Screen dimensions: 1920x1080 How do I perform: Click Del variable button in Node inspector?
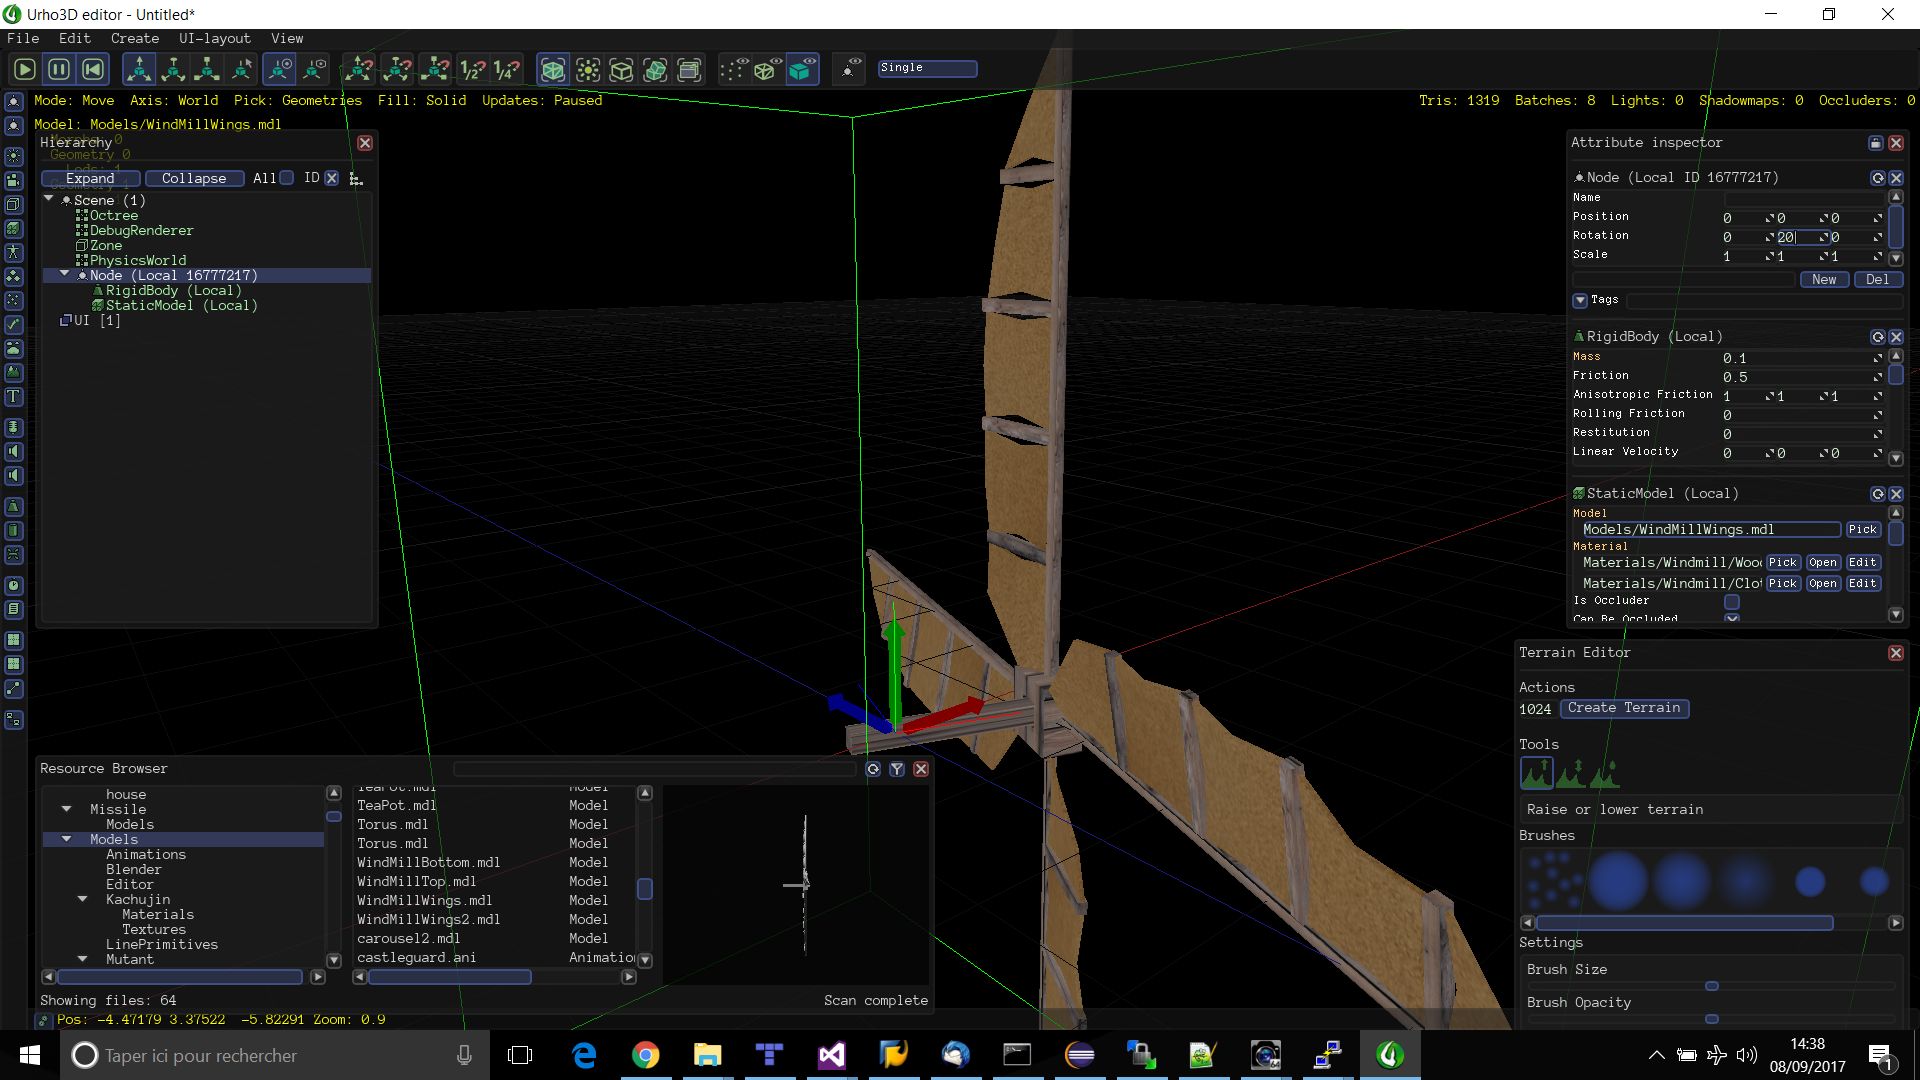[x=1878, y=280]
